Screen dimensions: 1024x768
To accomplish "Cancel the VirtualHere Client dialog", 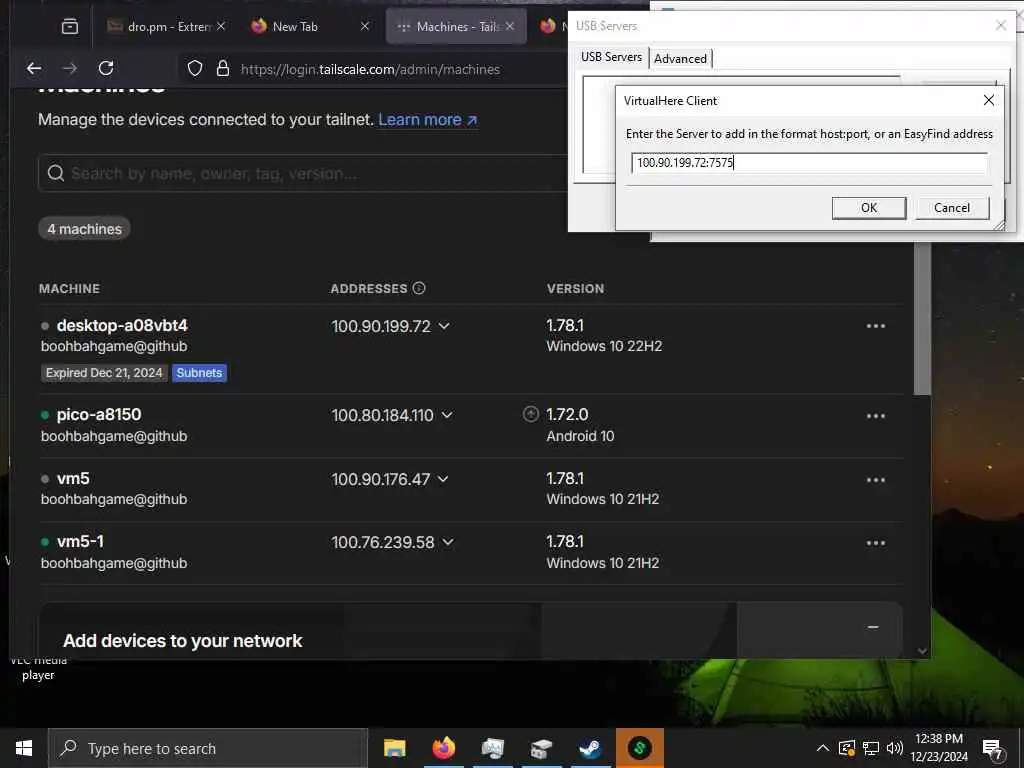I will pyautogui.click(x=952, y=208).
